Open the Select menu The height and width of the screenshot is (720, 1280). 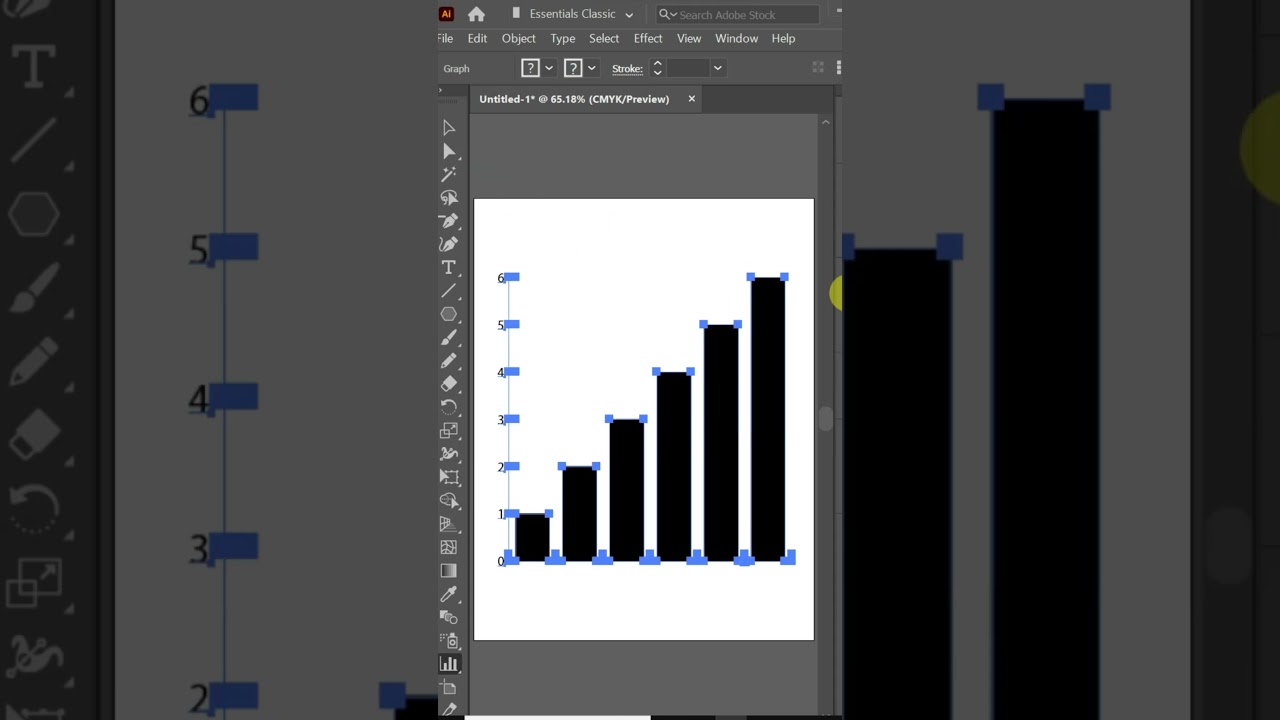pyautogui.click(x=604, y=38)
